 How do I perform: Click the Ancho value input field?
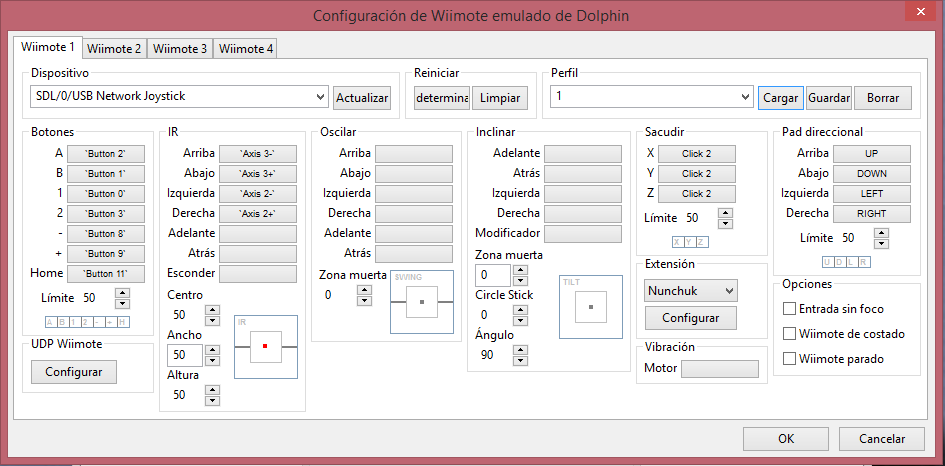click(x=186, y=355)
